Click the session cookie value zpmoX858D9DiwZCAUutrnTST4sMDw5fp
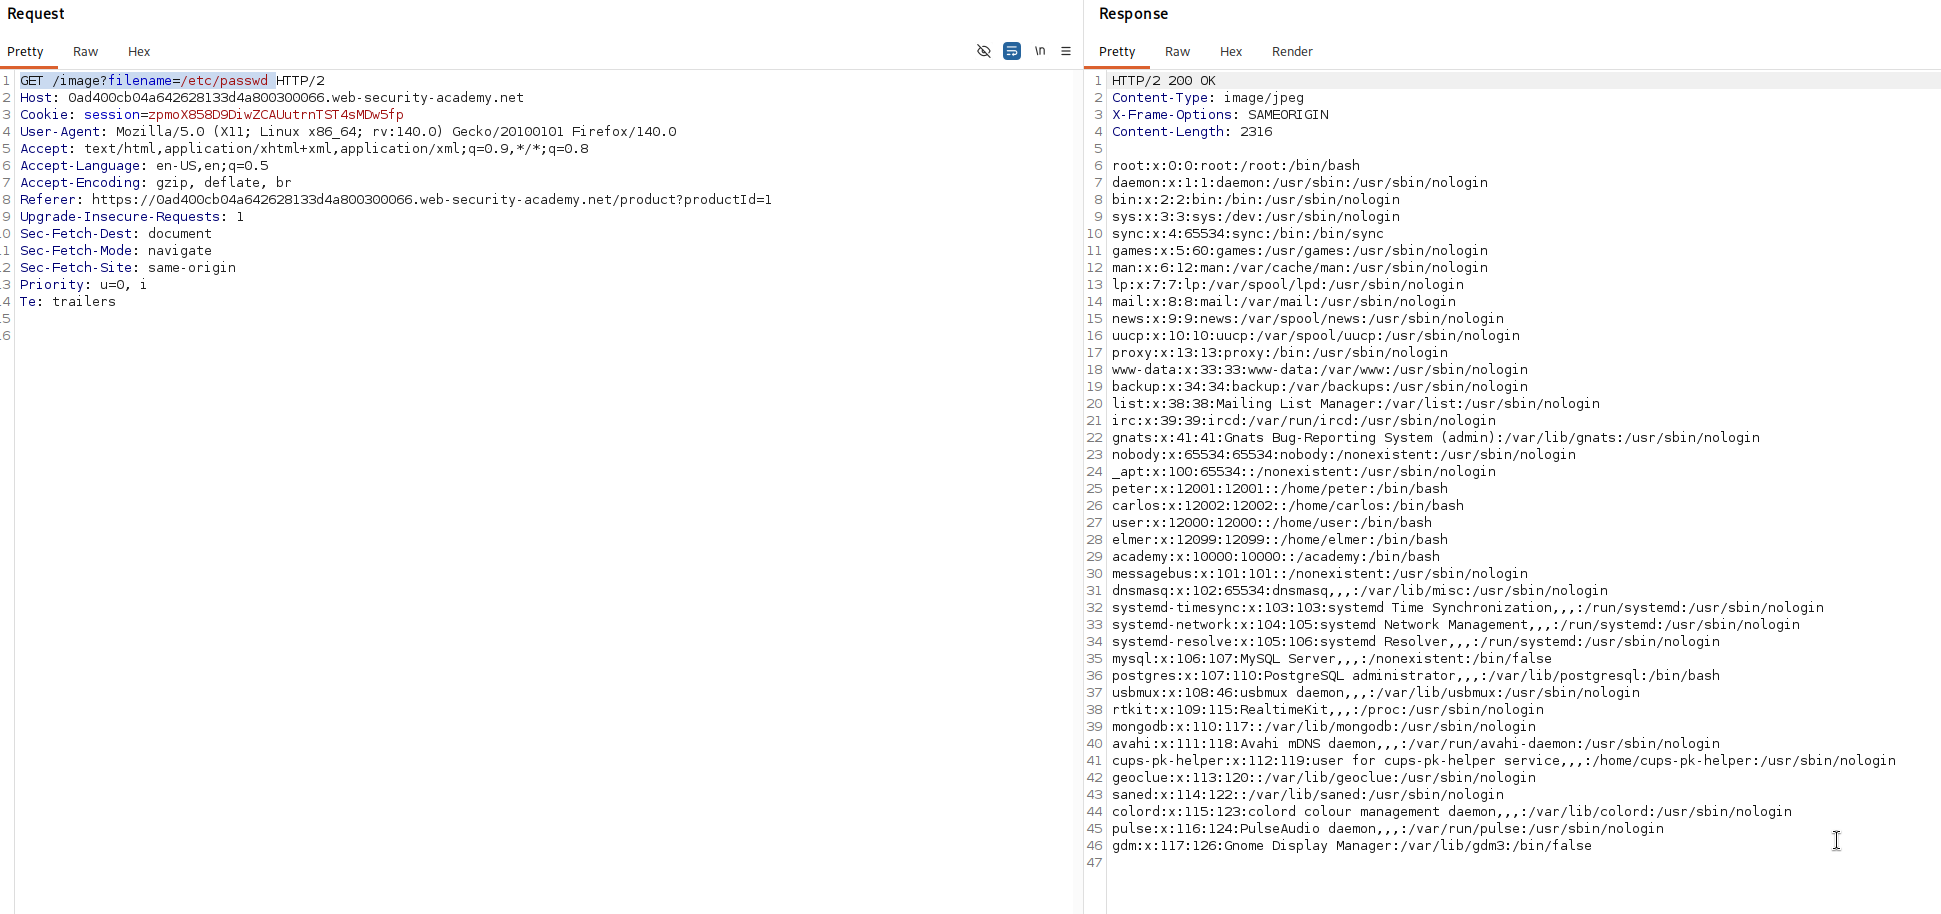Screen dimensions: 1941x914 (x=276, y=115)
